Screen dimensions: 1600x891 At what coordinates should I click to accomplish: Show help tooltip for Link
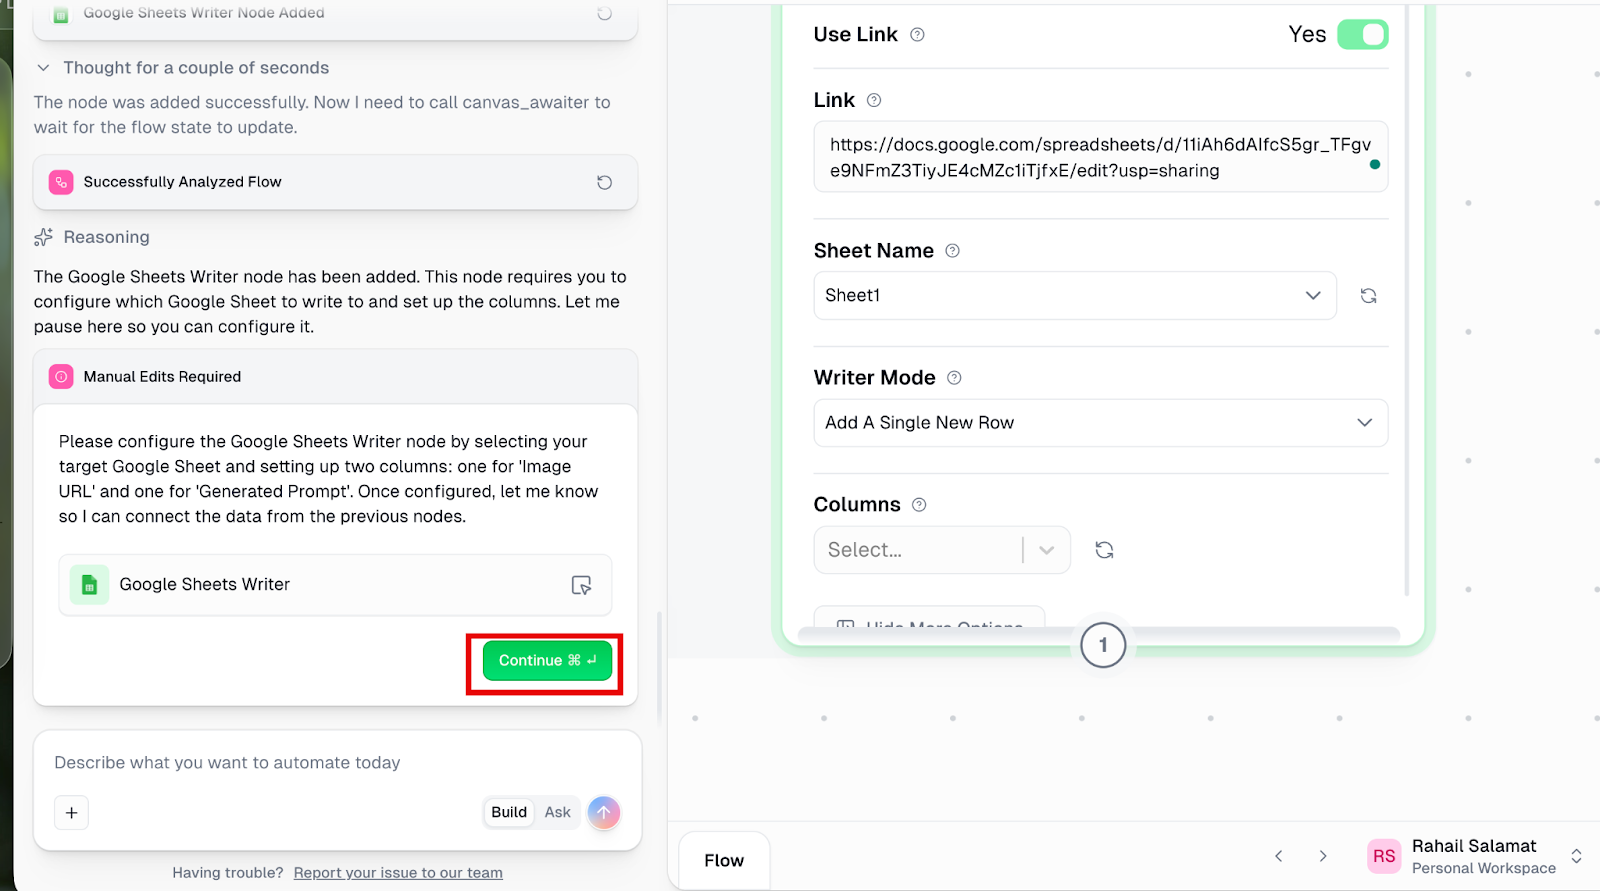pos(874,100)
